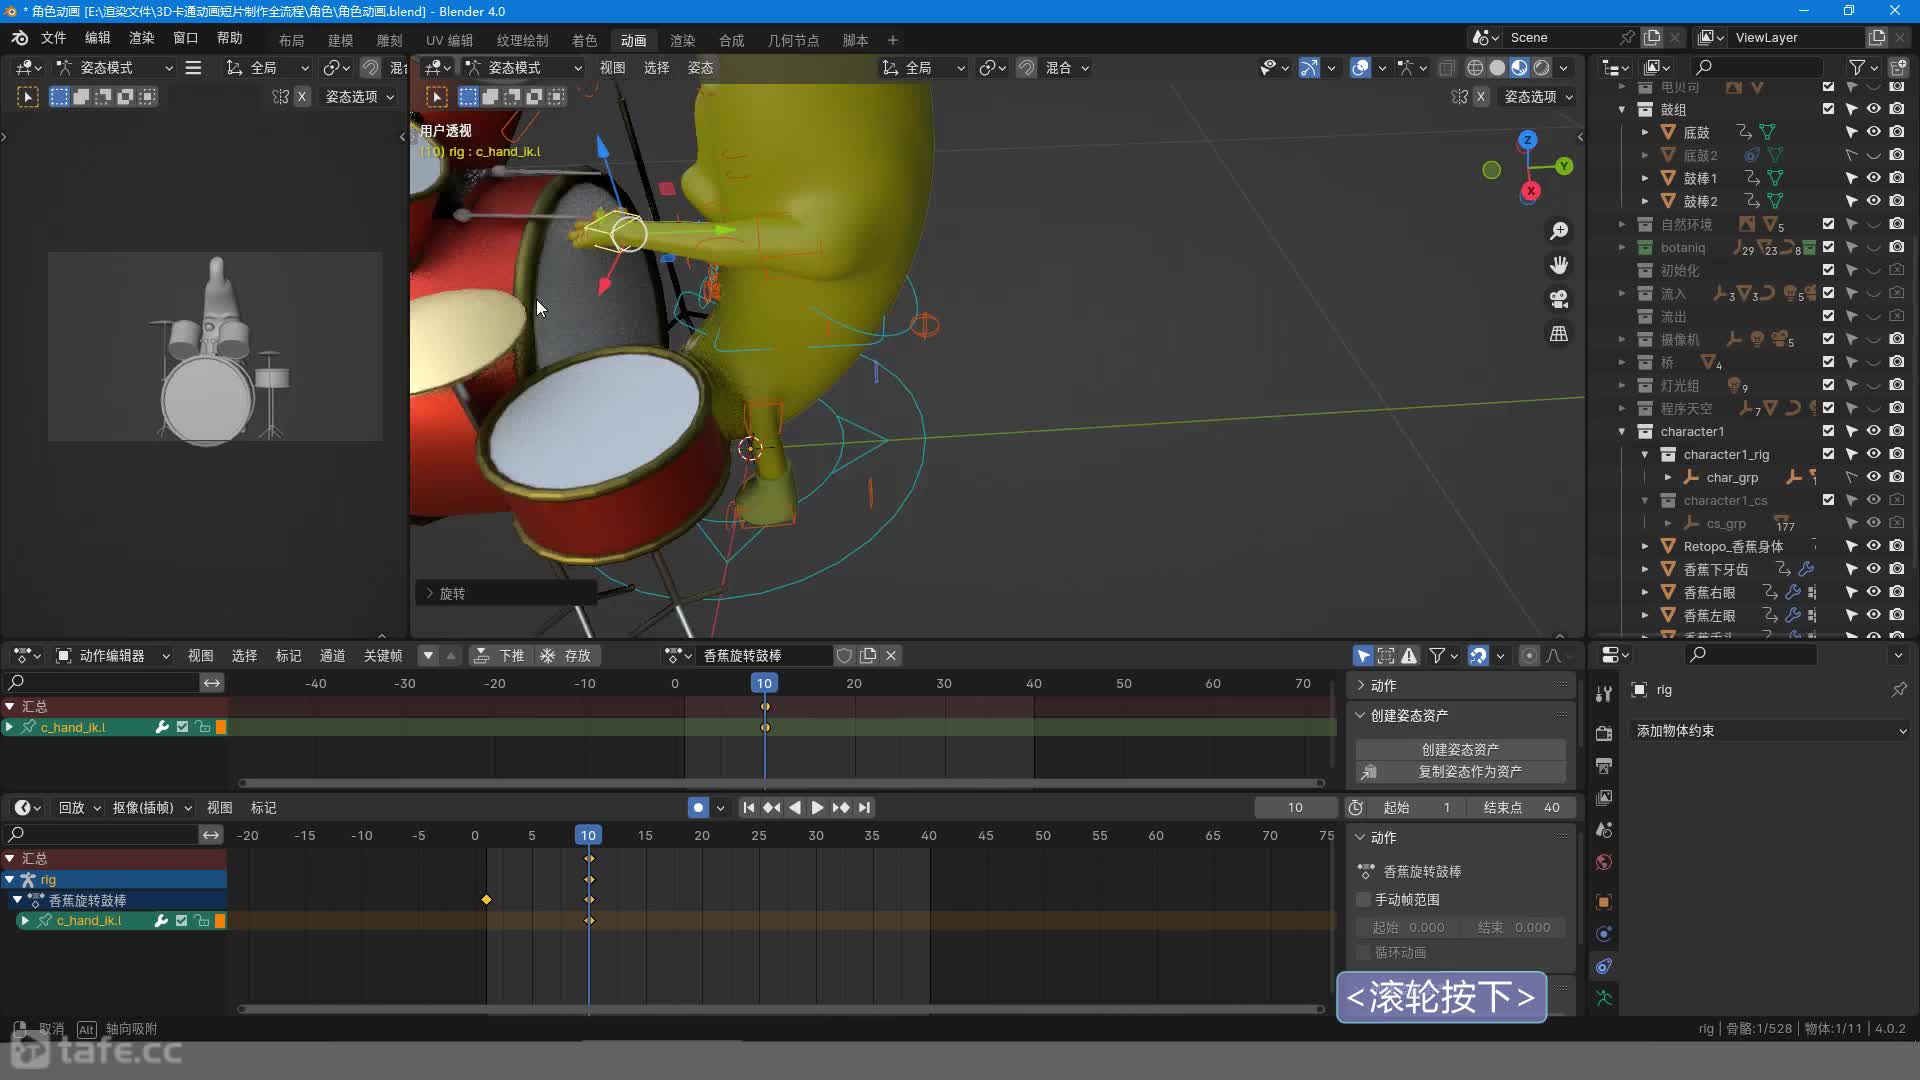Switch to 建模 workspace tab
Image resolution: width=1920 pixels, height=1080 pixels.
click(341, 41)
